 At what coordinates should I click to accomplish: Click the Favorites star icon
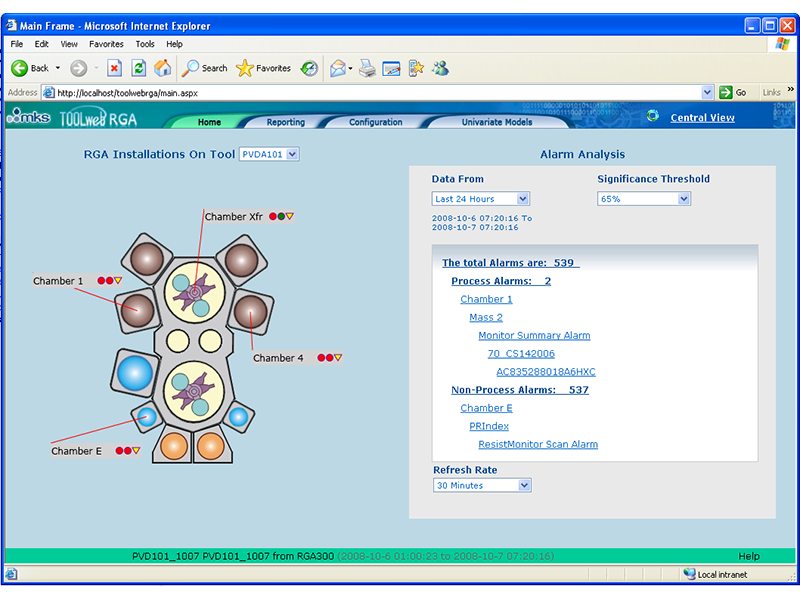click(x=243, y=68)
